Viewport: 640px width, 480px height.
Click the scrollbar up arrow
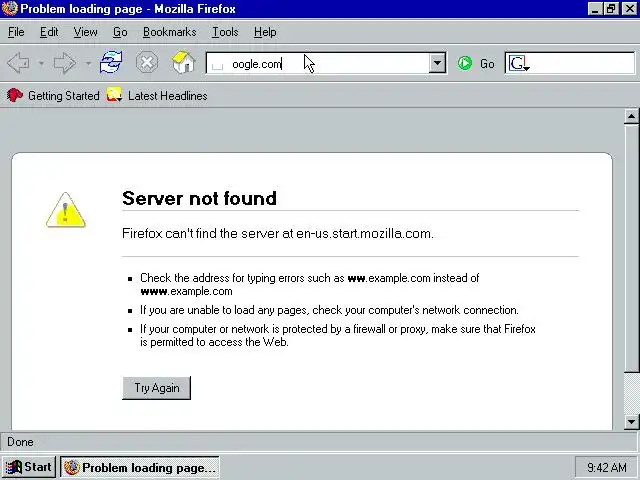631,117
